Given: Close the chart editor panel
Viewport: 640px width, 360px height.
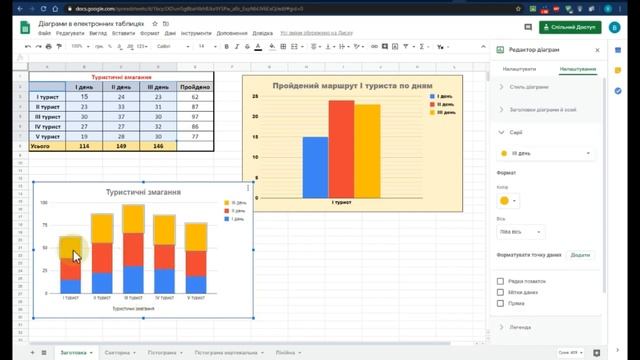Looking at the screenshot, I should pyautogui.click(x=598, y=50).
